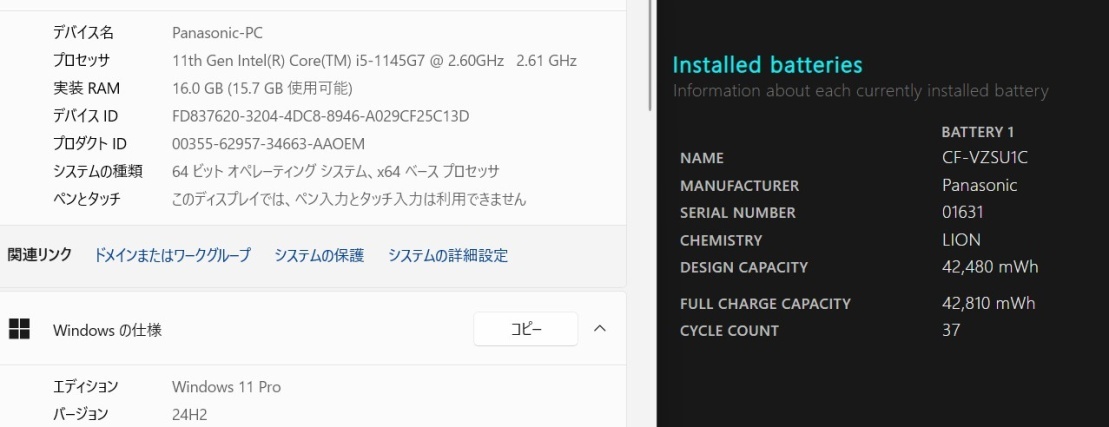Click the FULL CHARGE CAPACITY label
This screenshot has width=1109, height=427.
click(765, 304)
